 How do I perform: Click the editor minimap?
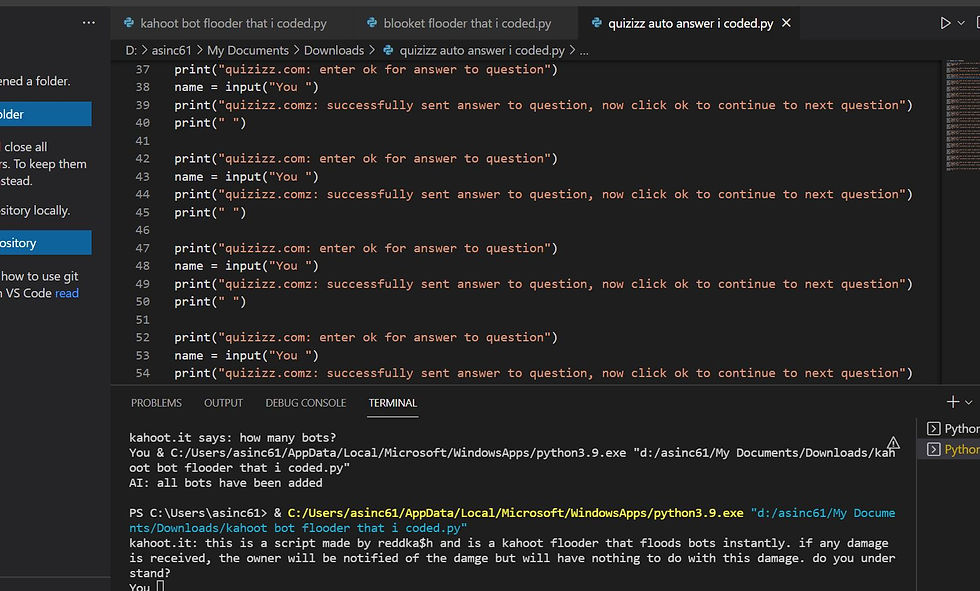(x=962, y=115)
